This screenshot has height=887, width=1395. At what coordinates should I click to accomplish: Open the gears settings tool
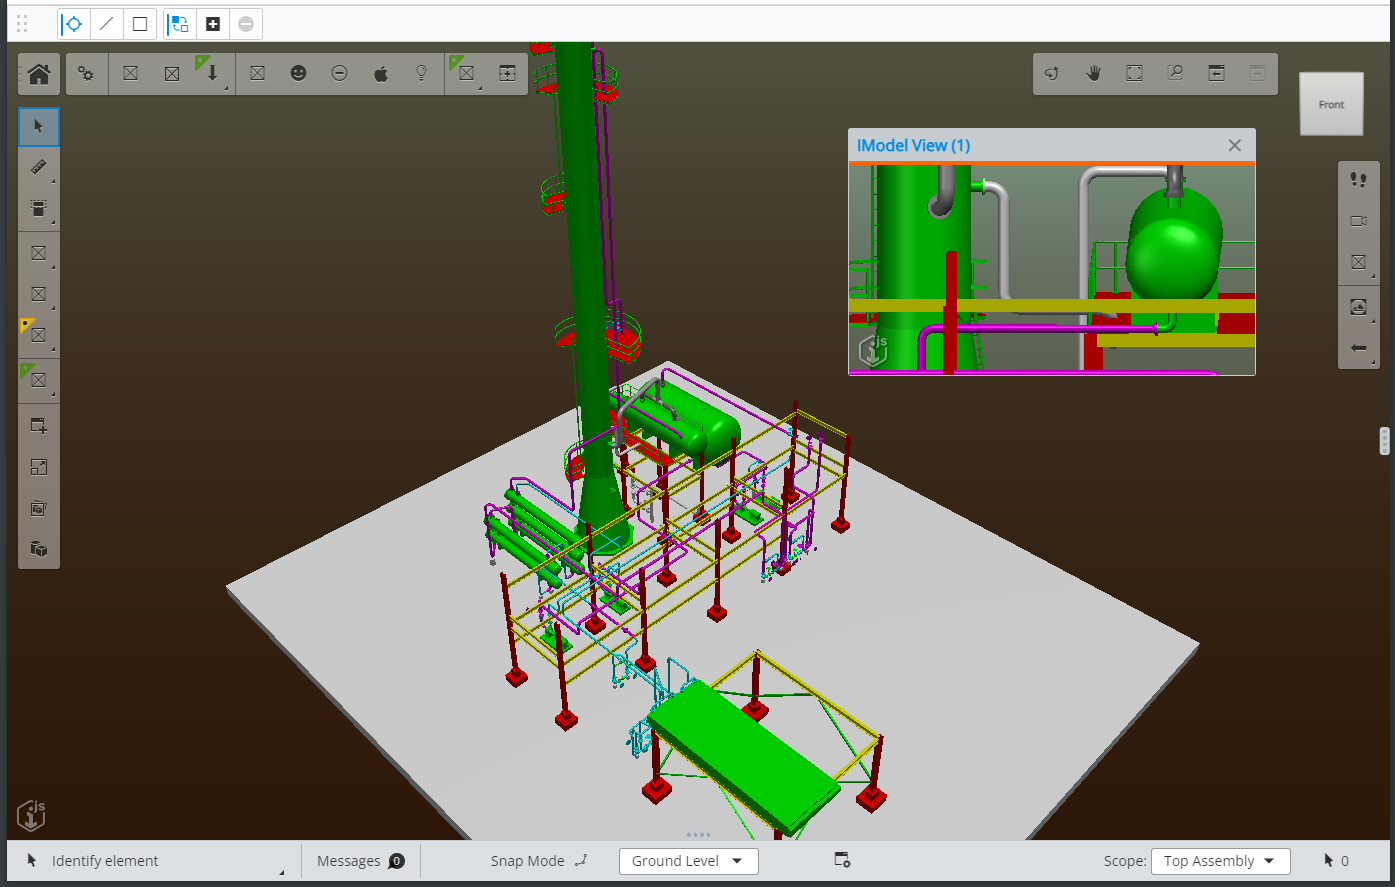(87, 74)
